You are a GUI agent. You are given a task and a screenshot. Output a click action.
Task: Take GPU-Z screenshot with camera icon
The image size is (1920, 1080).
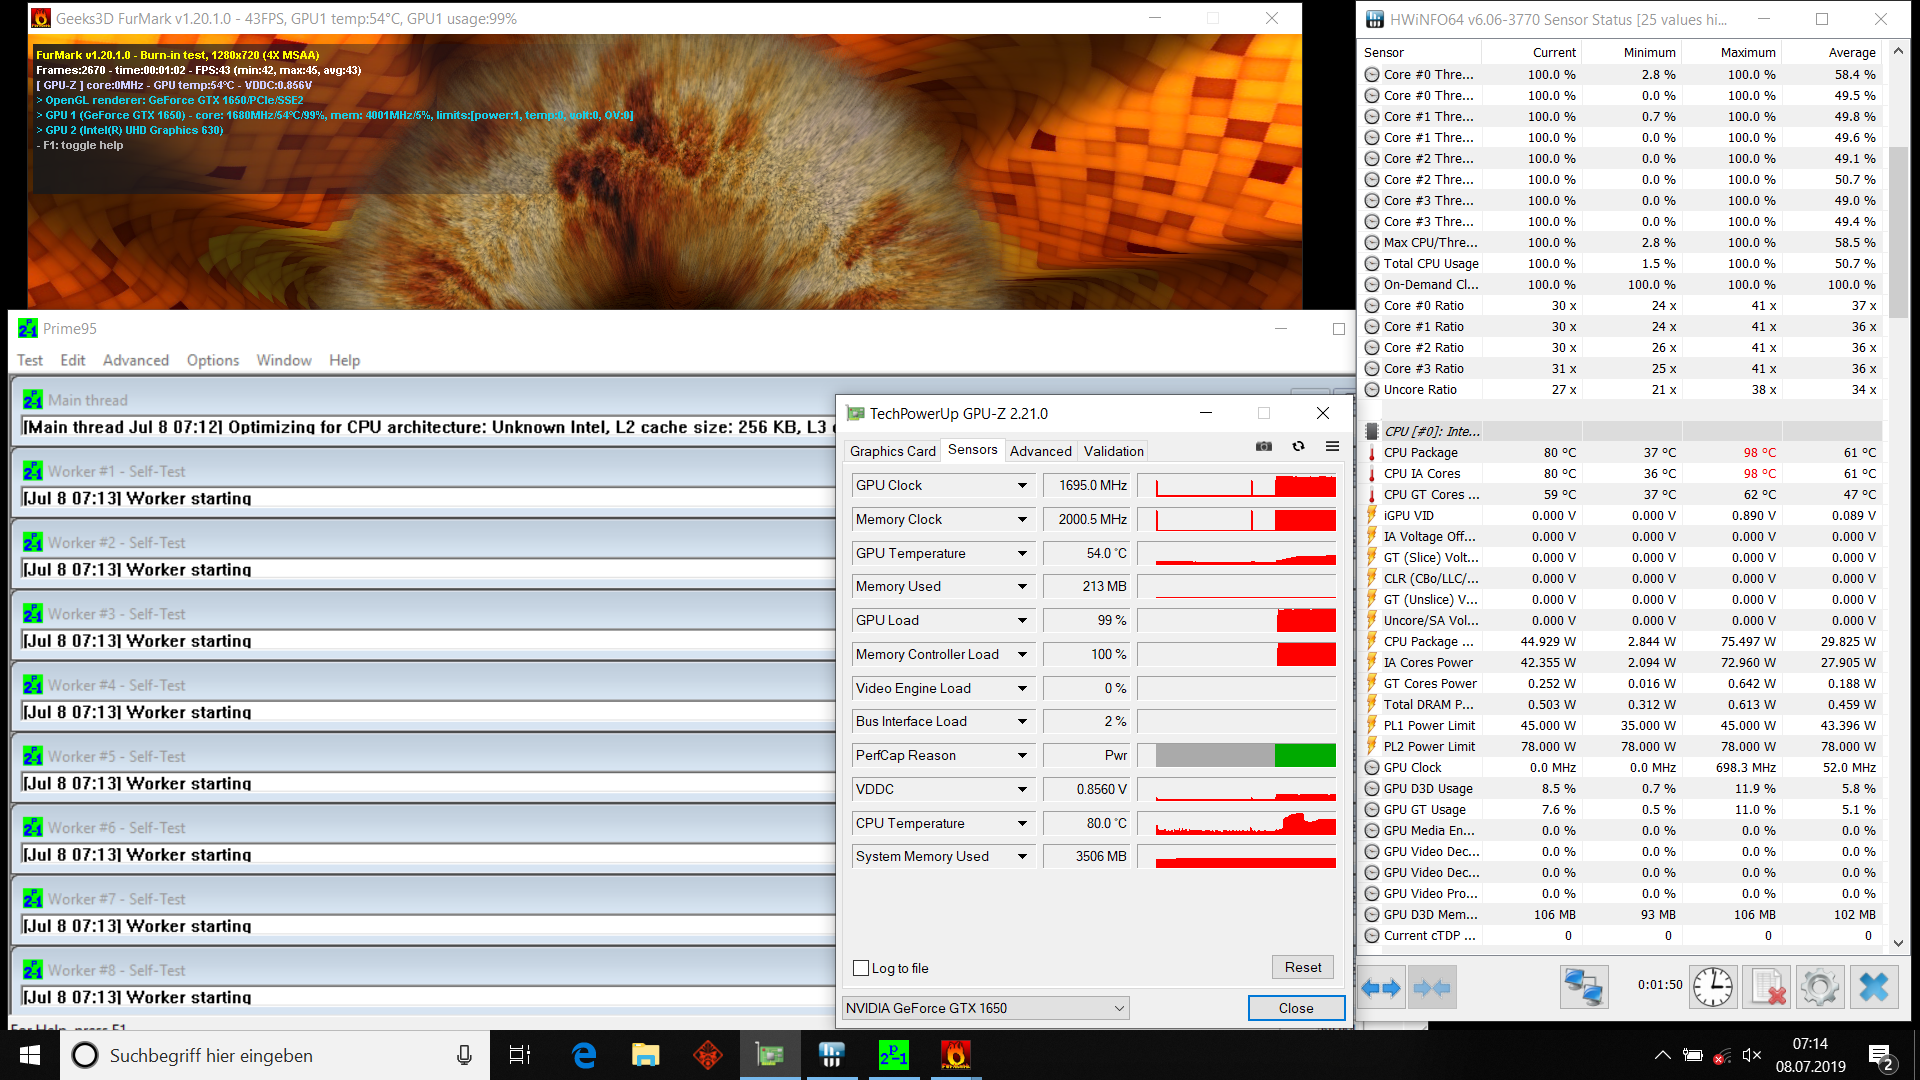pyautogui.click(x=1264, y=447)
